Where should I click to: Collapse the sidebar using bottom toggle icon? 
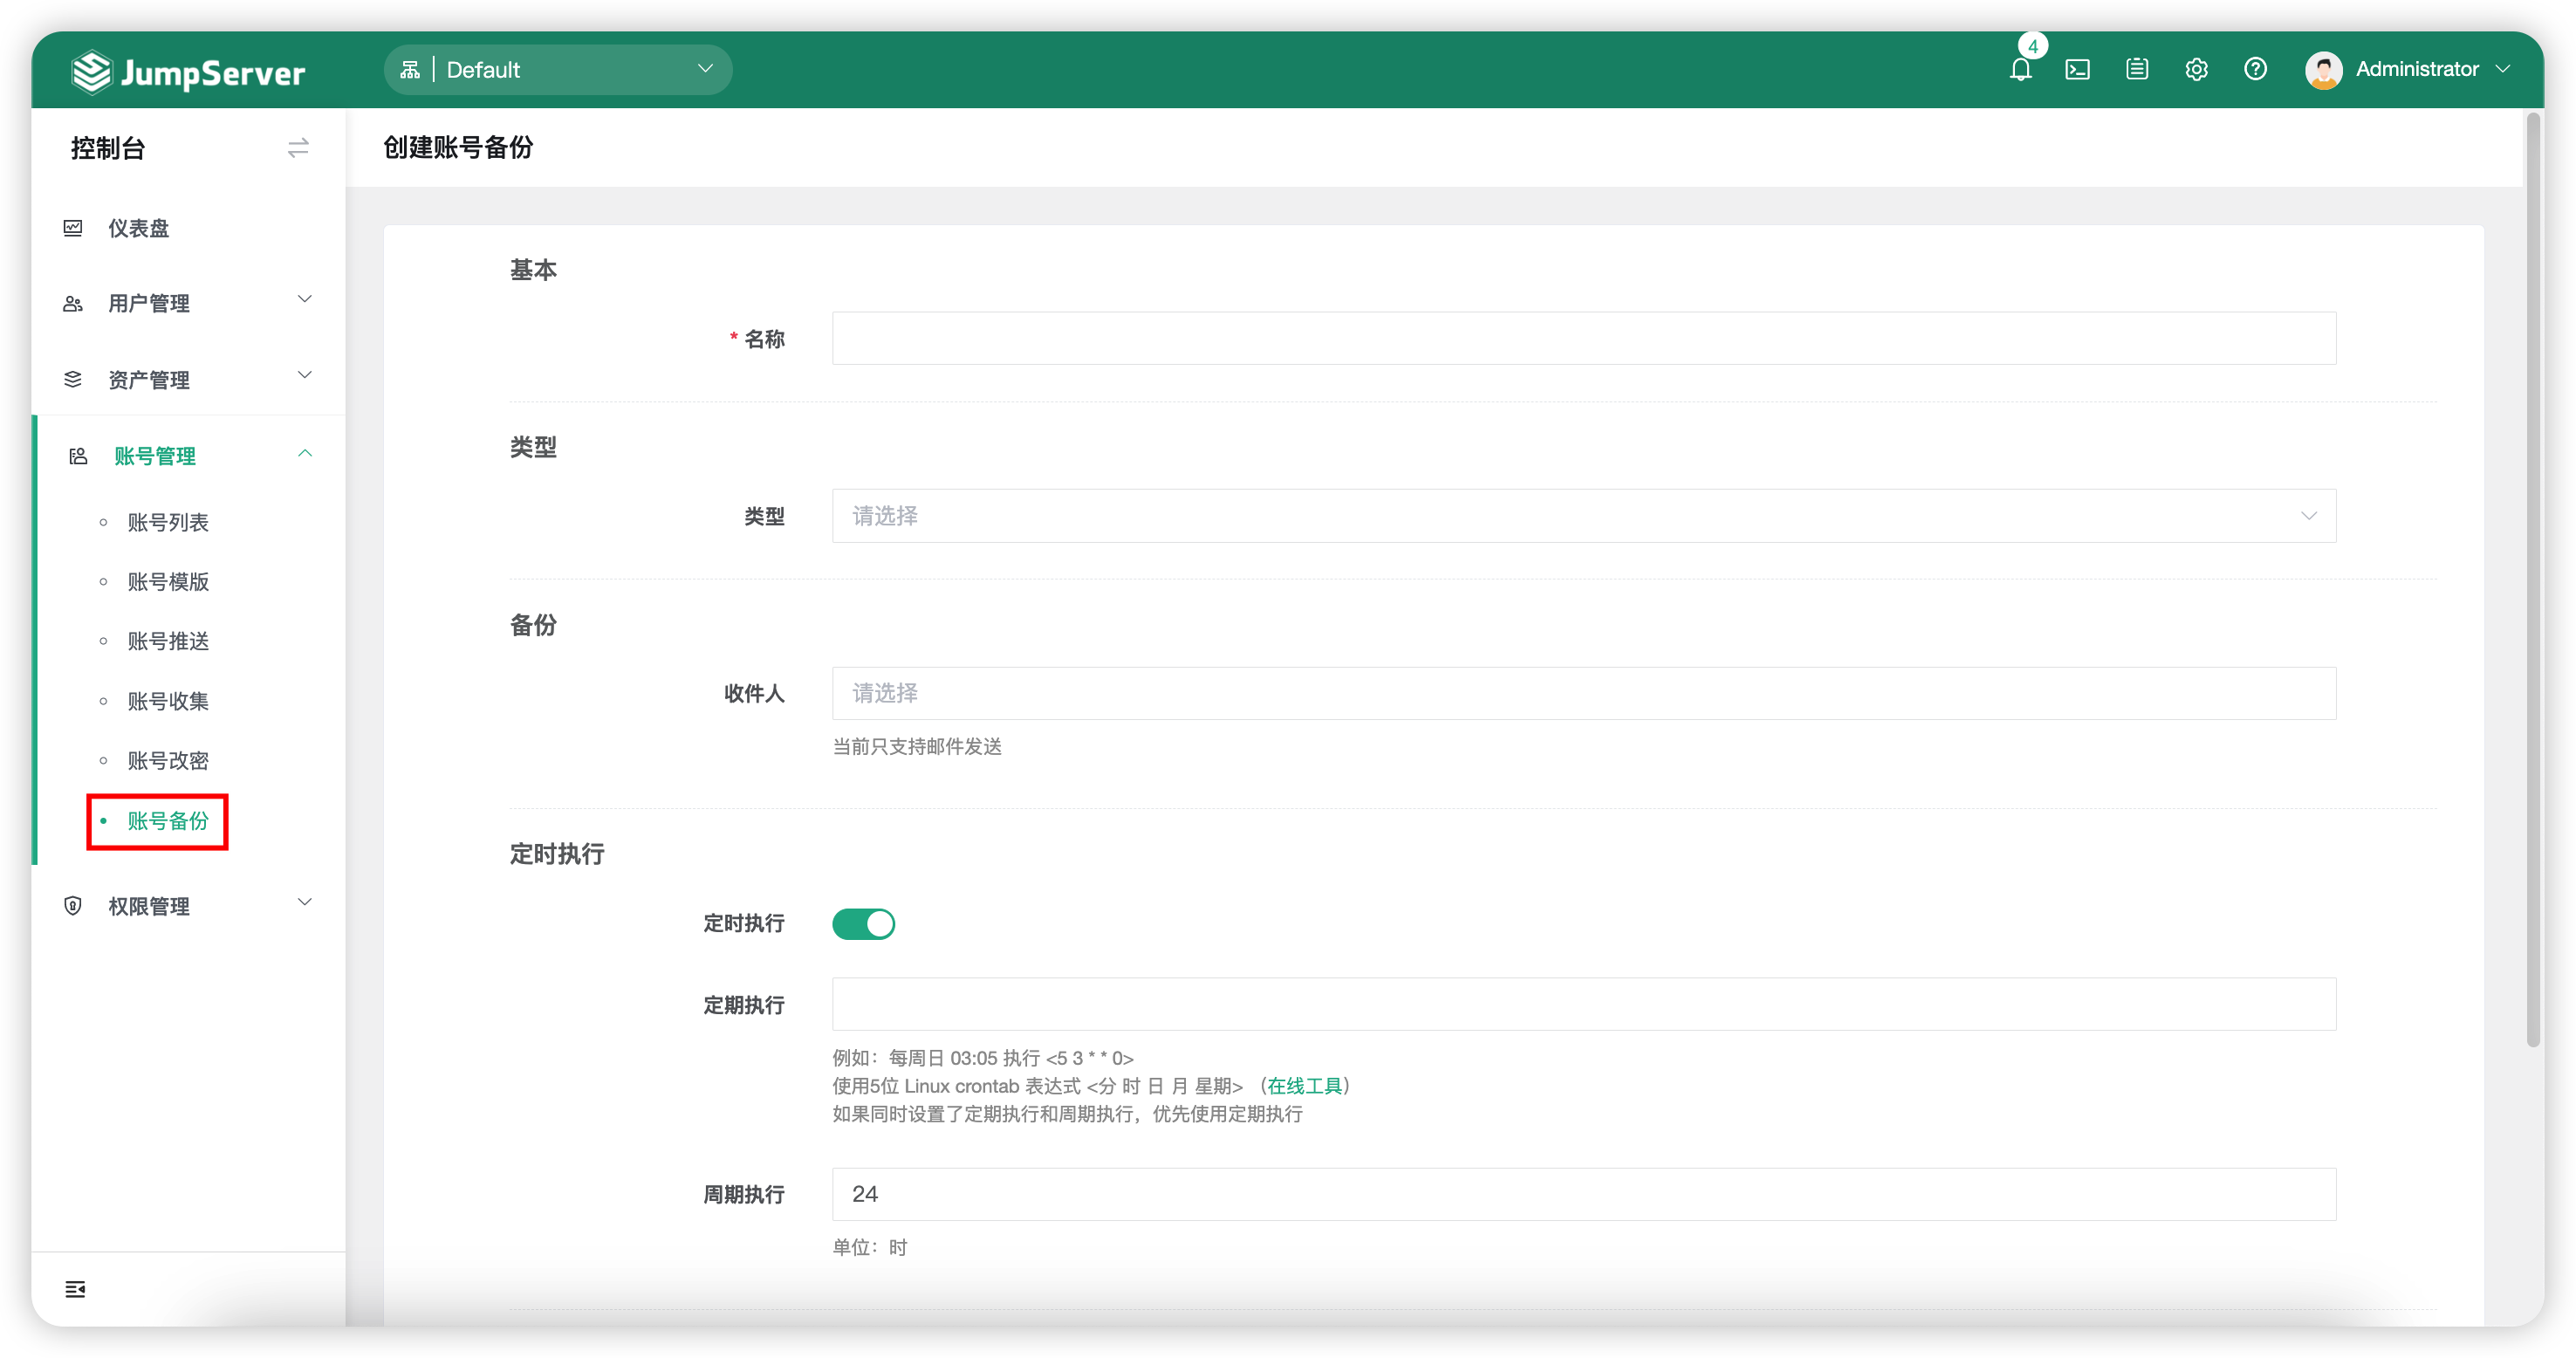click(x=75, y=1289)
